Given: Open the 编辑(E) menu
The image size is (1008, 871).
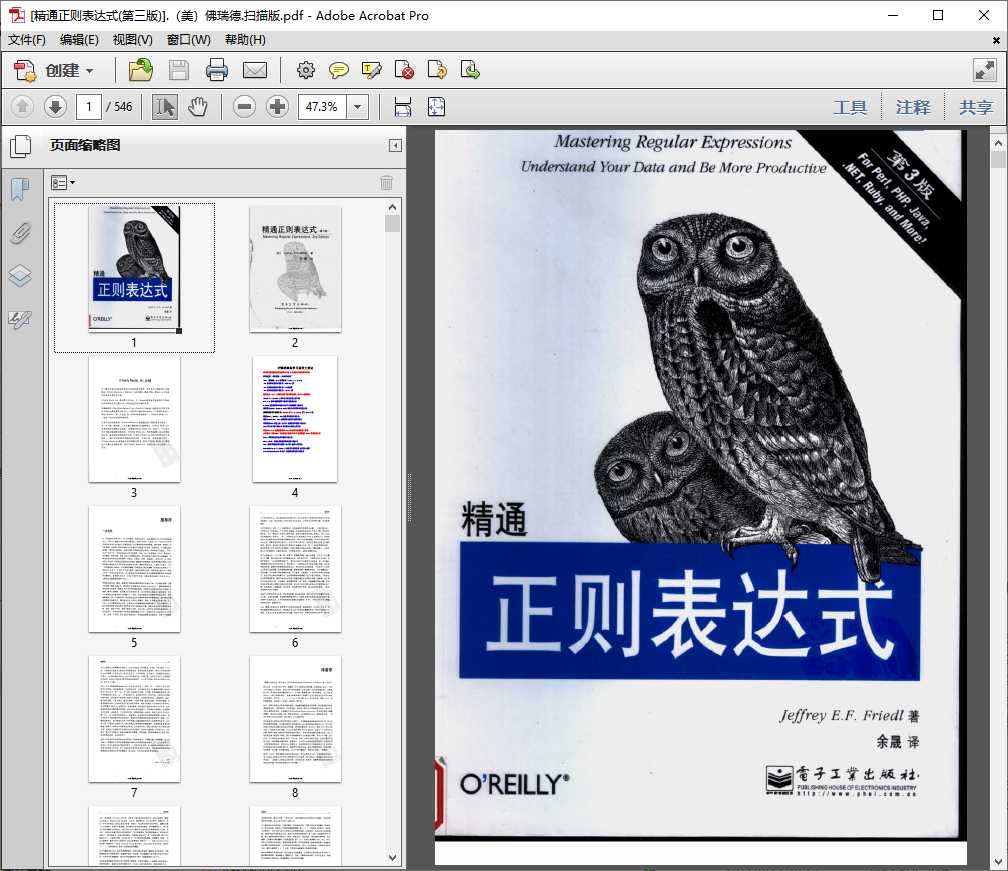Looking at the screenshot, I should (79, 40).
